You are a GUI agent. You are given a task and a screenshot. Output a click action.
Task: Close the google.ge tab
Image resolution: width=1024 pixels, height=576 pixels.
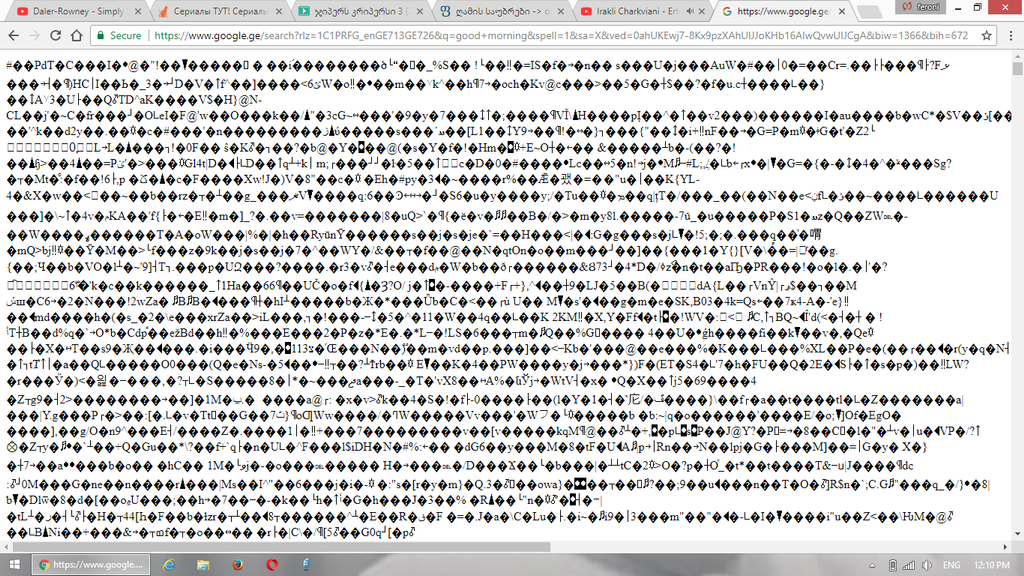[842, 11]
